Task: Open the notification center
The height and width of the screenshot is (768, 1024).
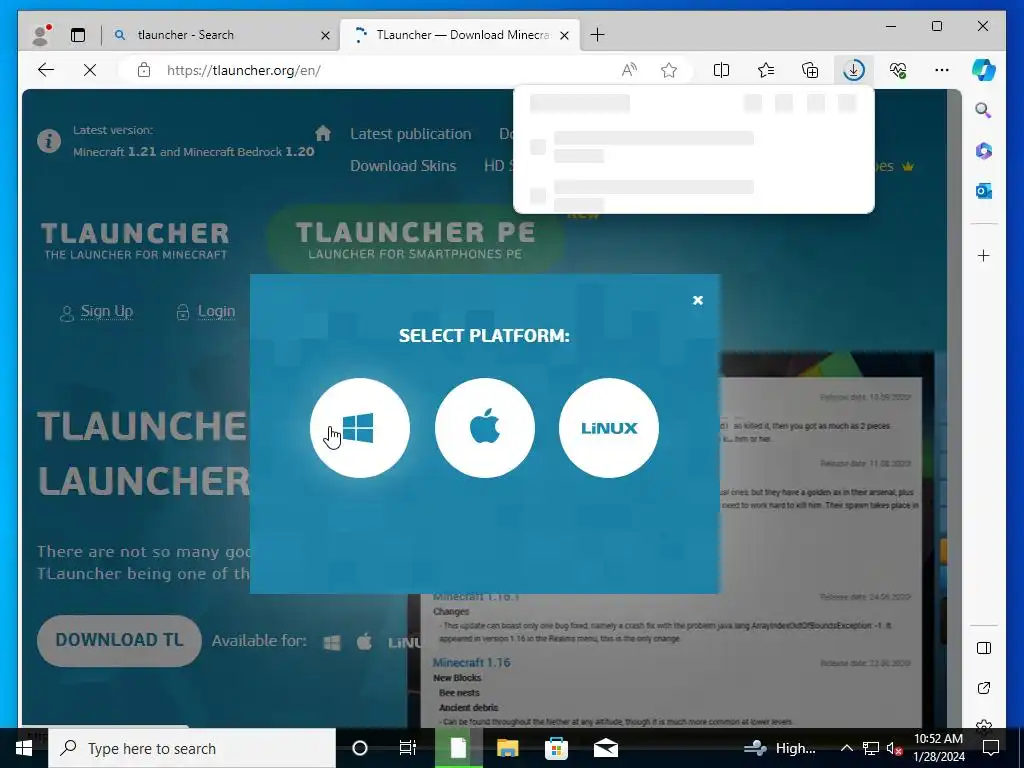Action: tap(991, 748)
